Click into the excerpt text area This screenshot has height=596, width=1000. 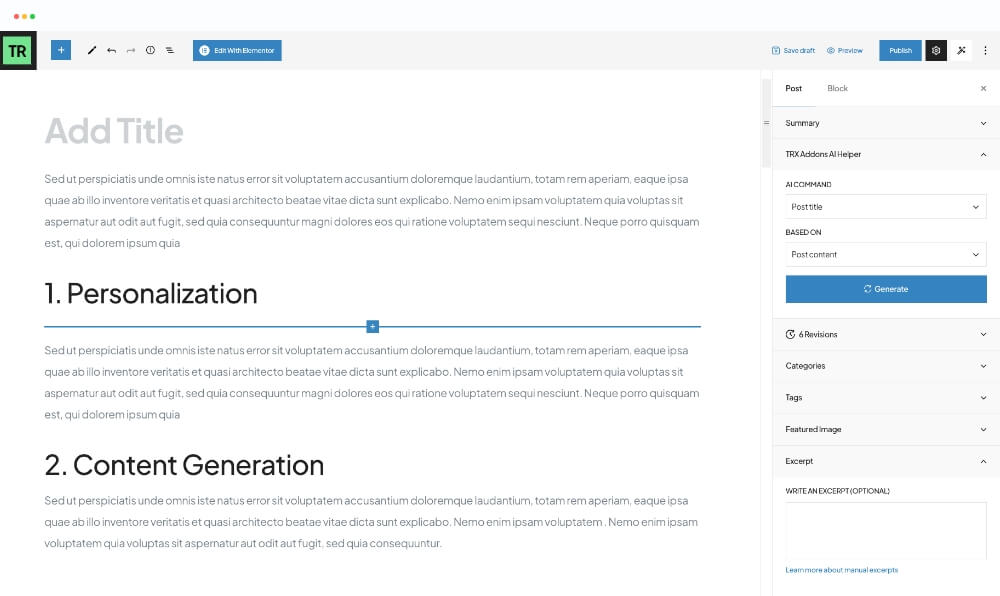pyautogui.click(x=885, y=529)
